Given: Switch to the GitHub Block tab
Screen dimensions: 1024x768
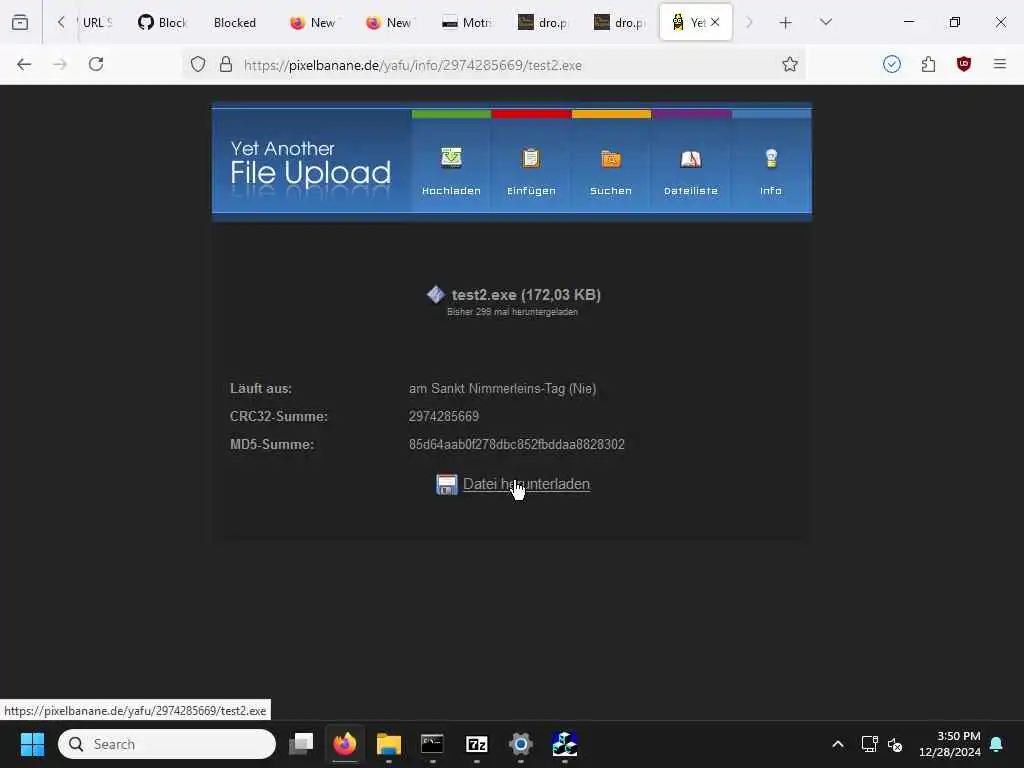Looking at the screenshot, I should 163,23.
